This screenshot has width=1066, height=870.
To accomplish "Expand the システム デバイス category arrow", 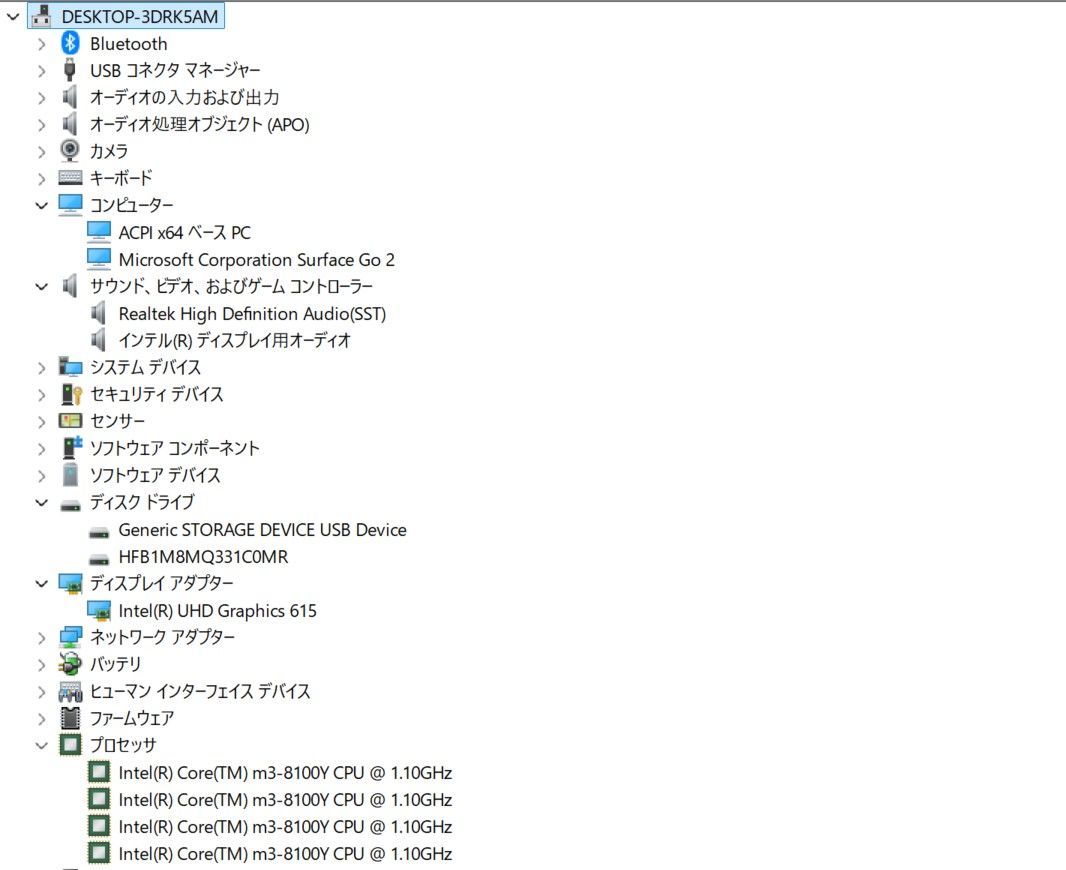I will point(41,368).
